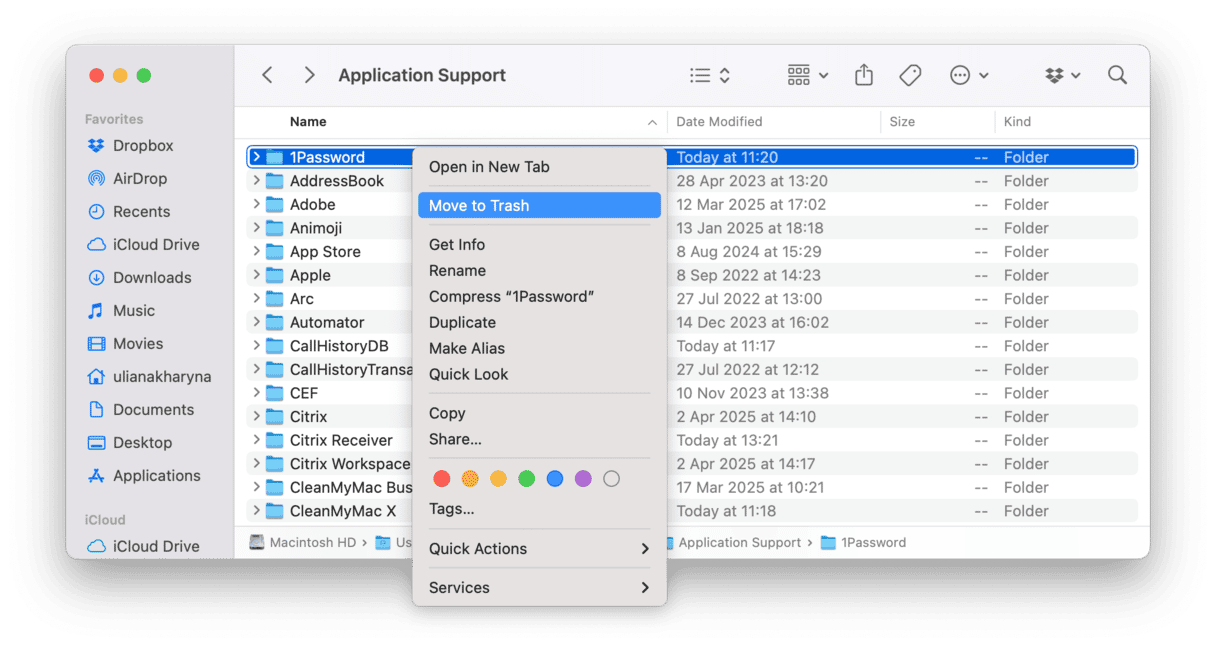Open the Edit Tags toolbar icon
The height and width of the screenshot is (646, 1216).
pyautogui.click(x=910, y=75)
